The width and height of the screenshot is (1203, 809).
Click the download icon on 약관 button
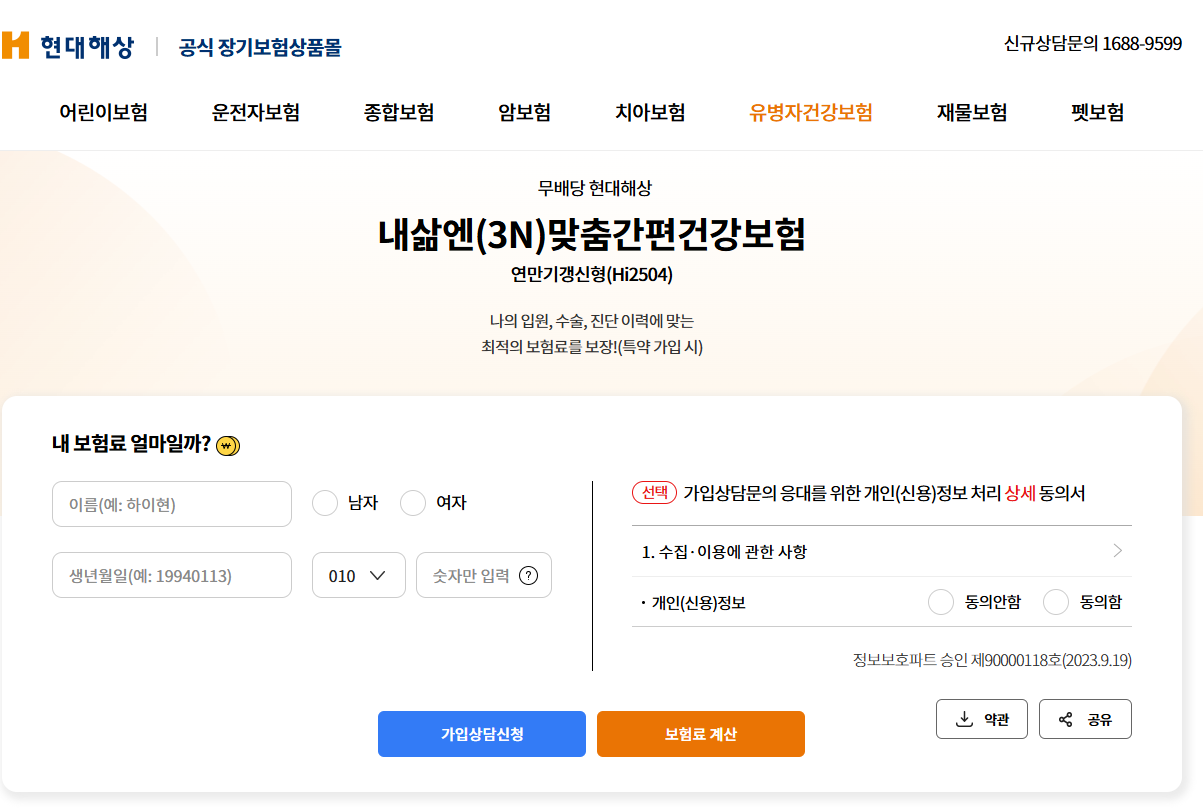tap(965, 719)
